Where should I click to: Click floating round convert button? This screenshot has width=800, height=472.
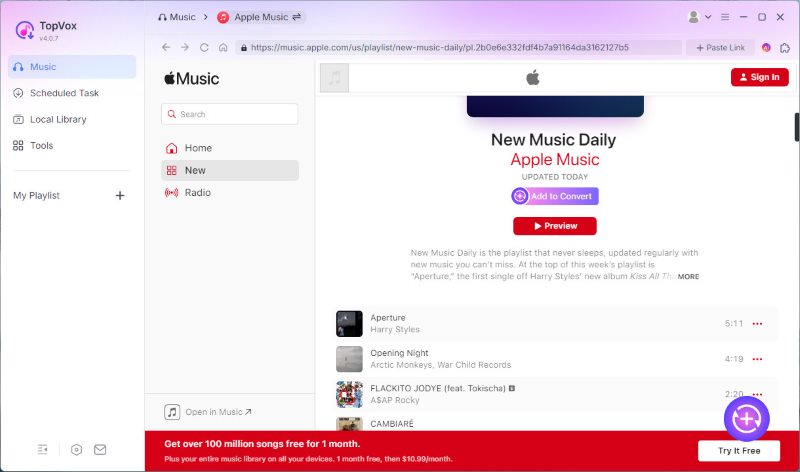point(746,419)
